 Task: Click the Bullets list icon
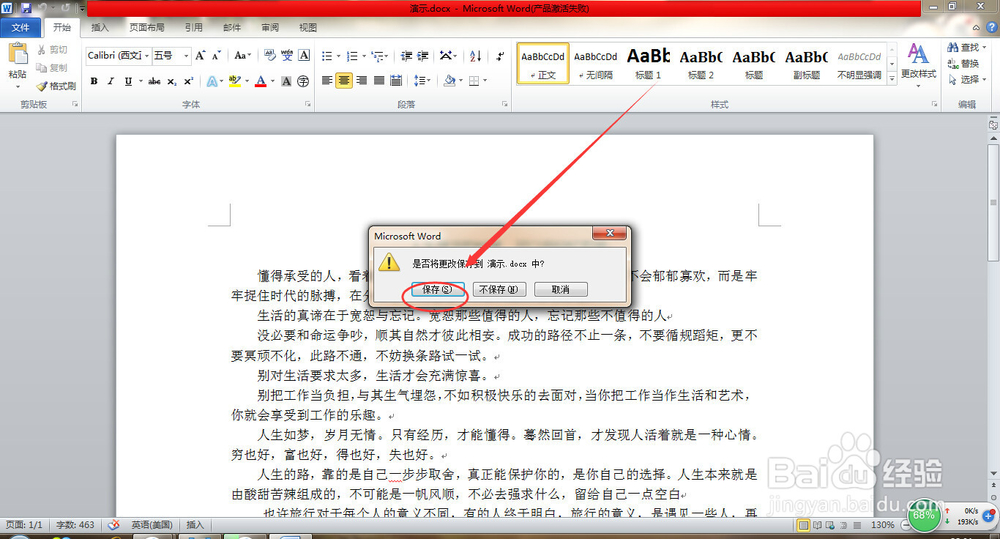click(328, 56)
